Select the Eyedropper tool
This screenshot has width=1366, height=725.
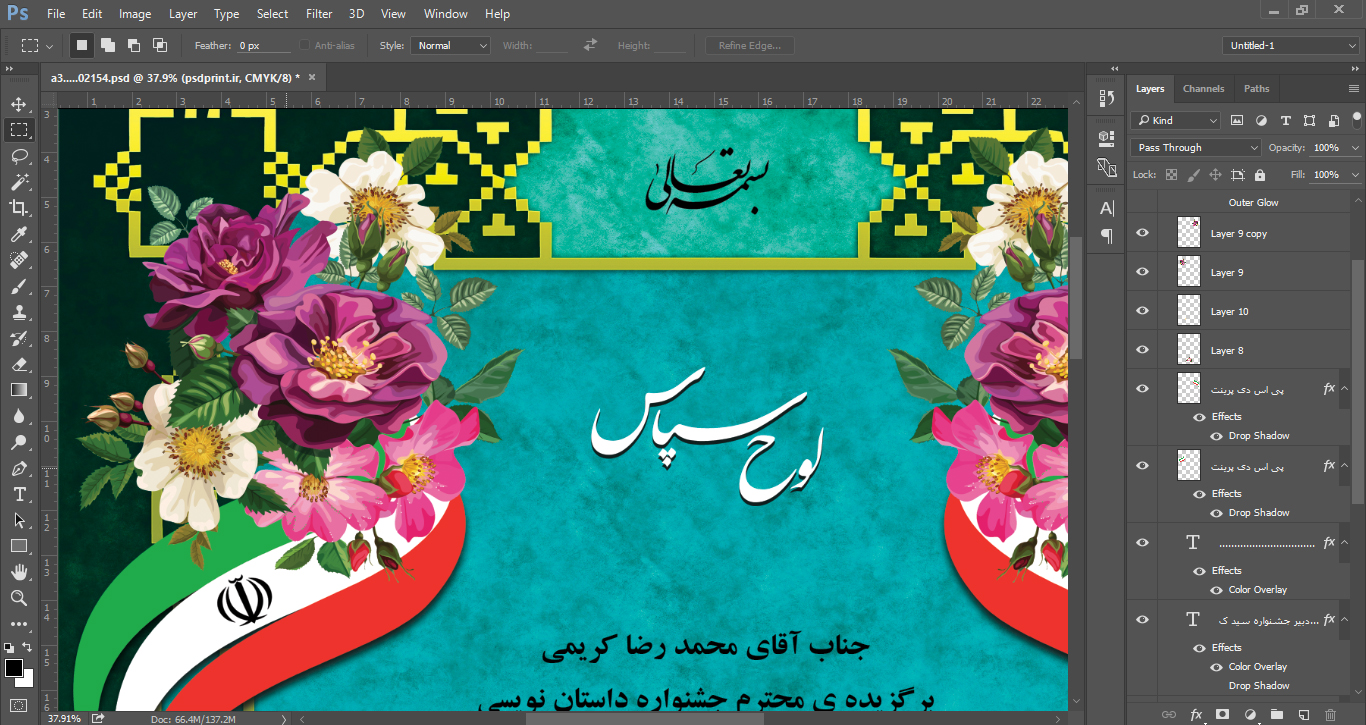(x=18, y=234)
